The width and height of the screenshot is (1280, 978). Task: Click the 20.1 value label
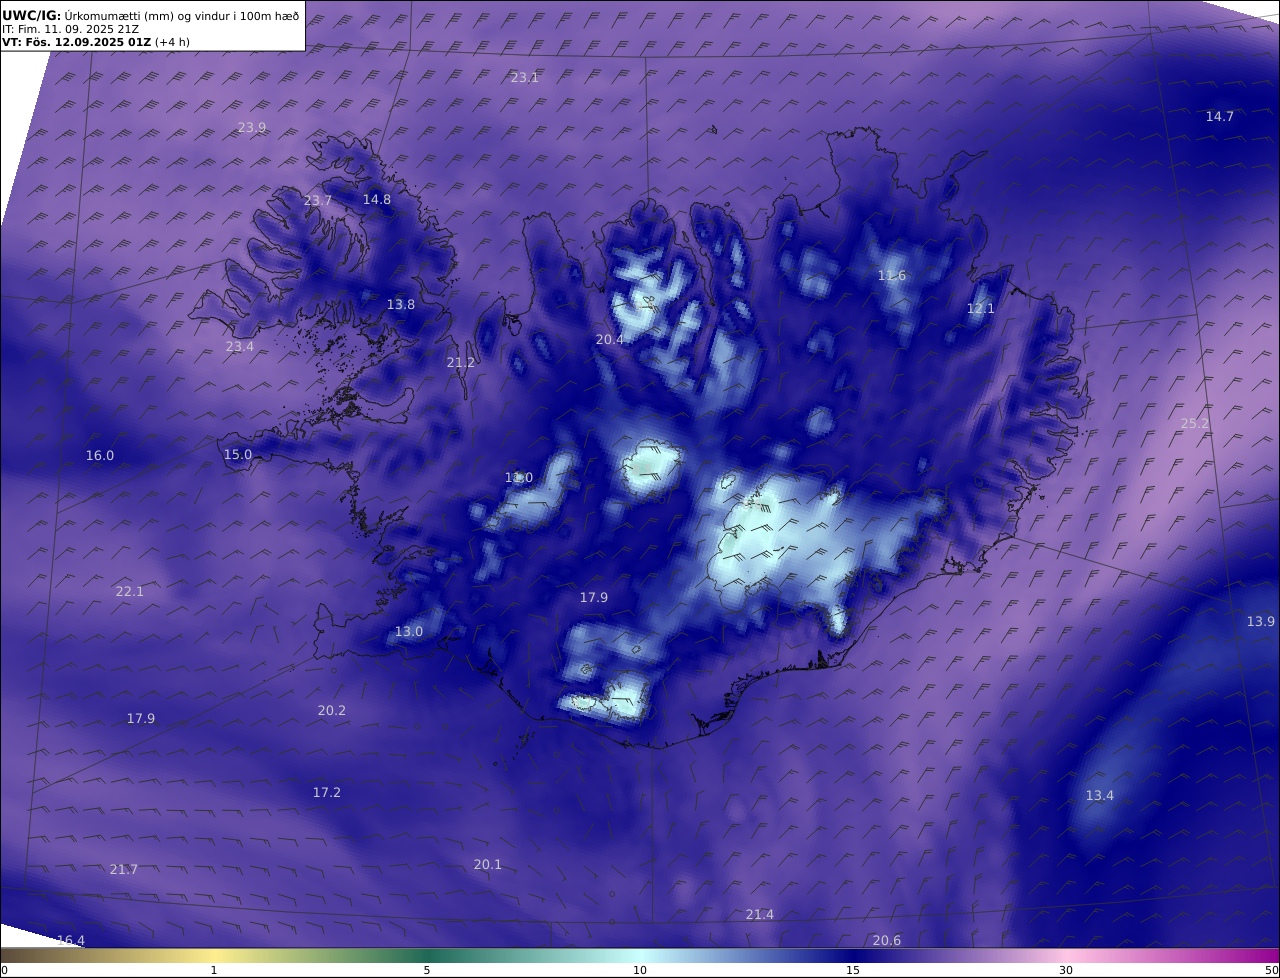point(488,864)
